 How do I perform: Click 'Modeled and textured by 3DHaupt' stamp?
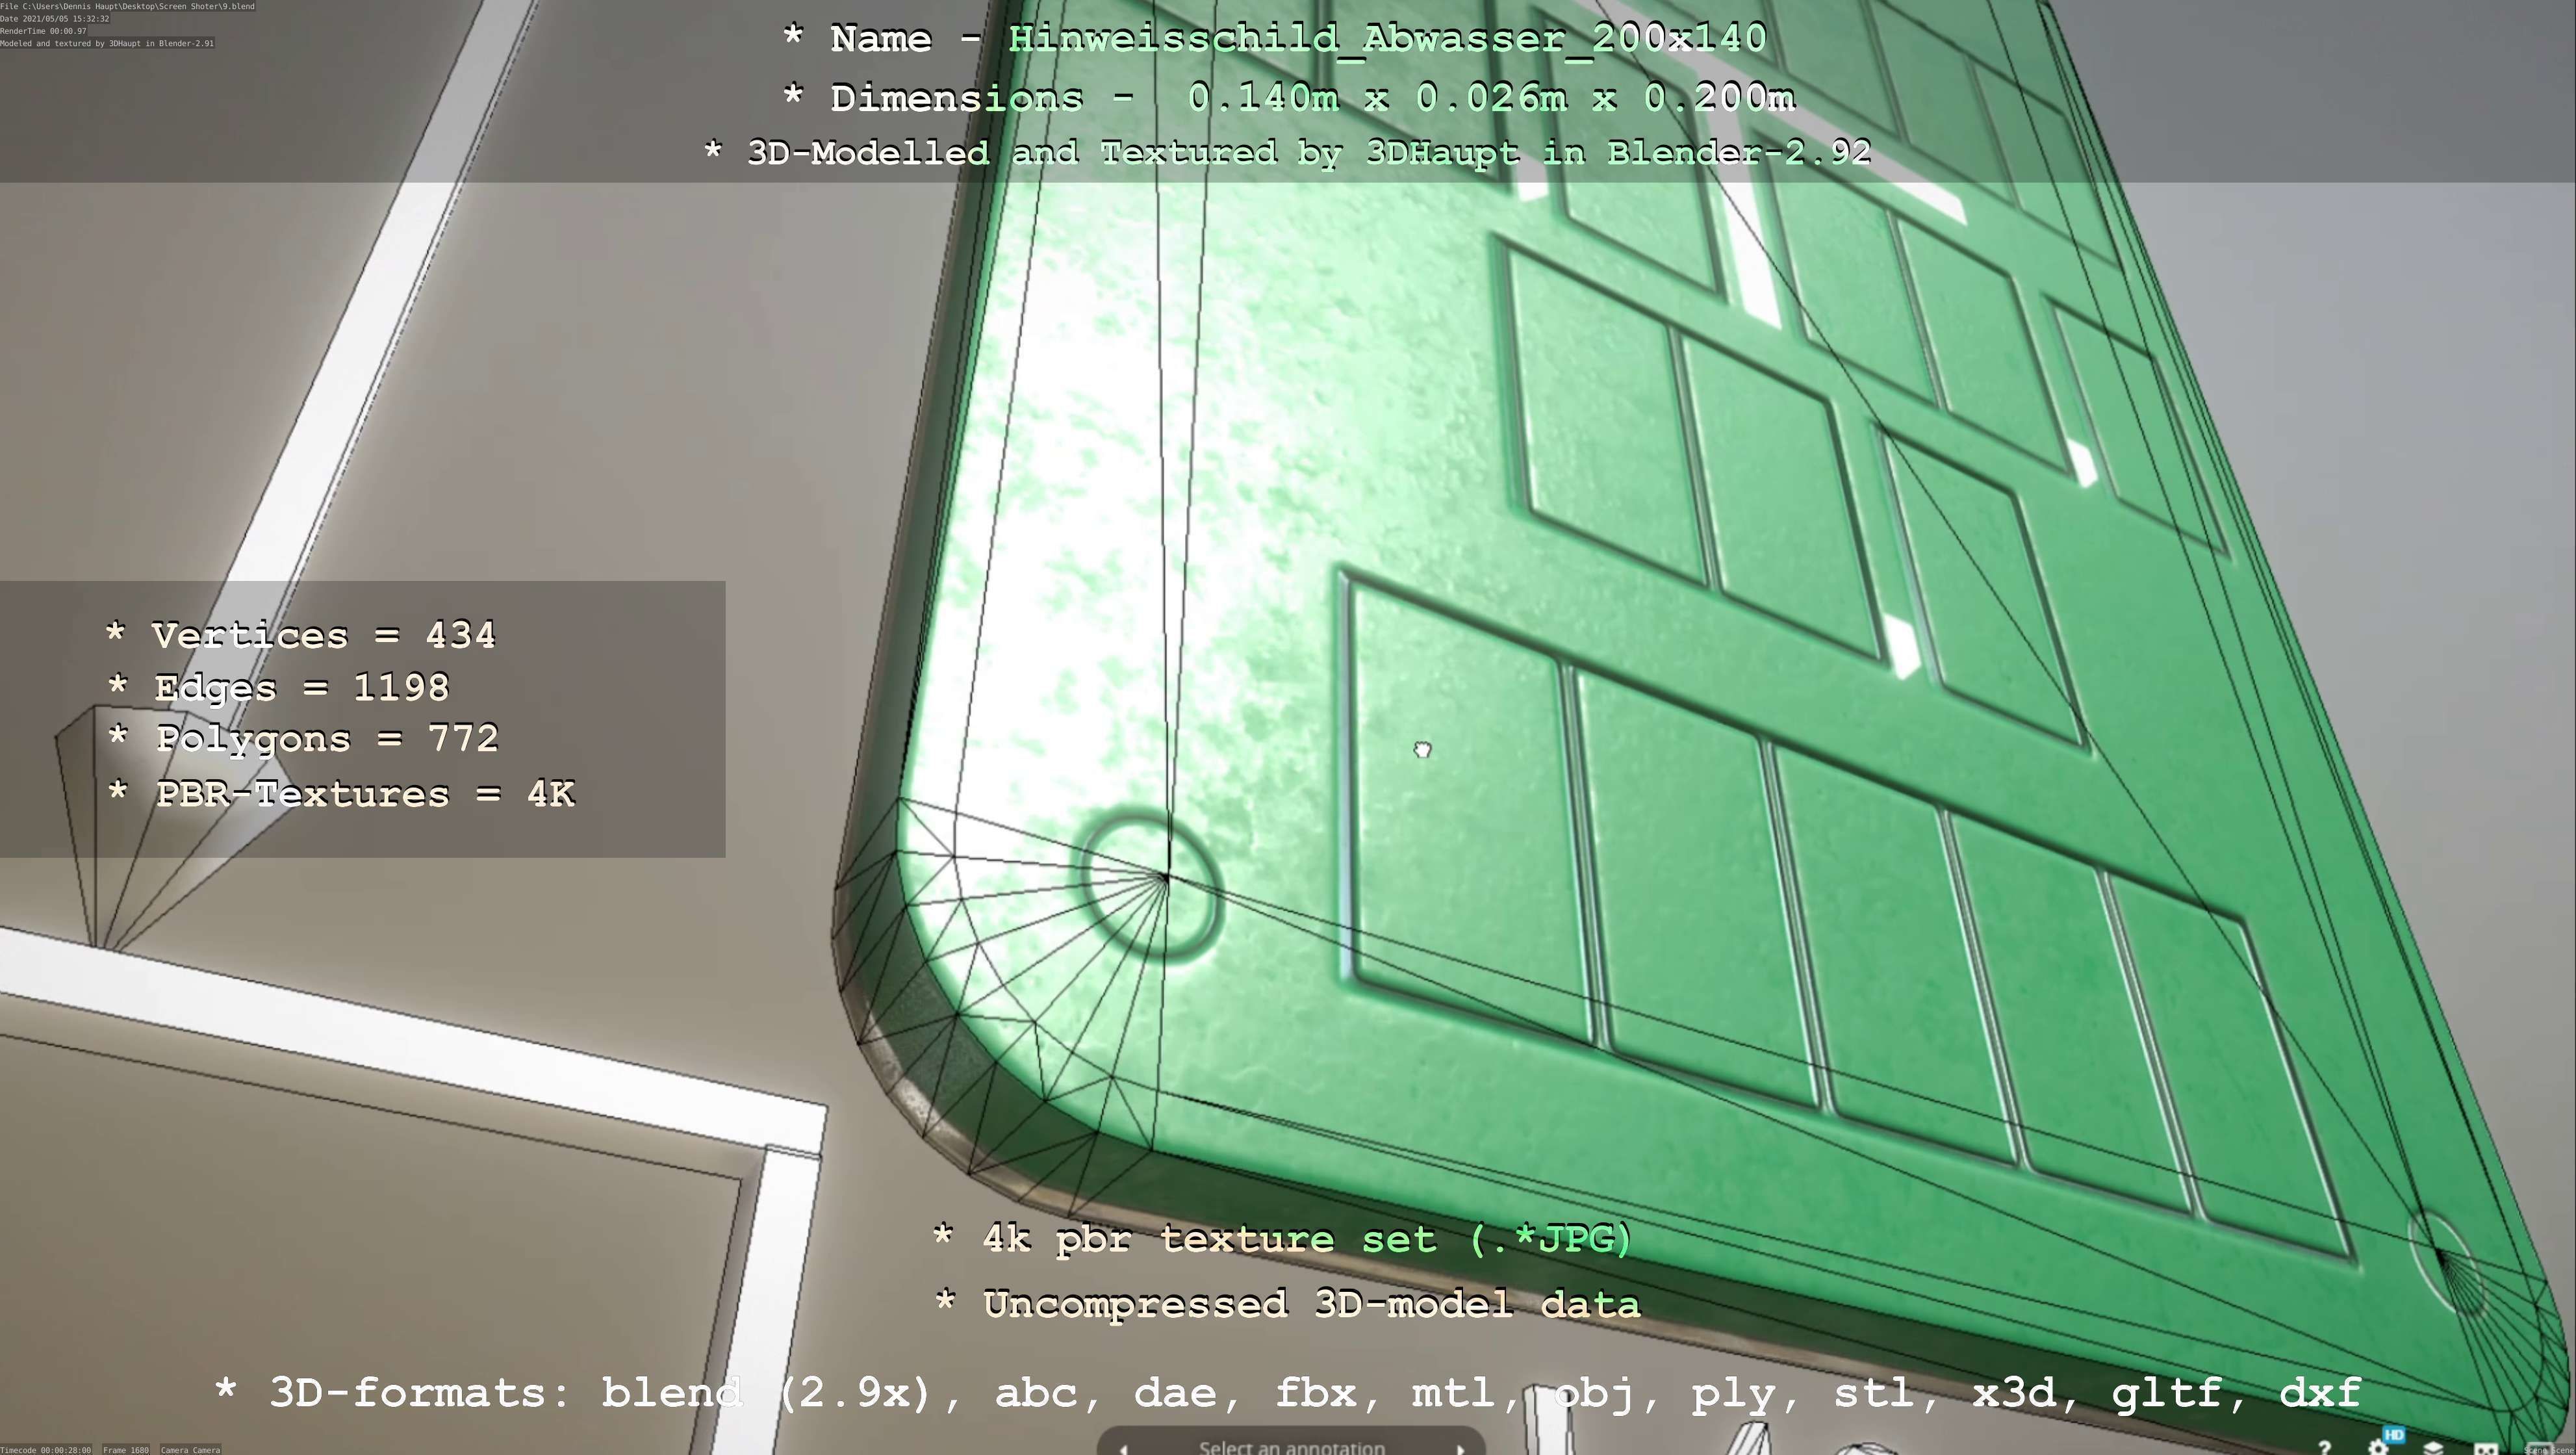click(x=107, y=43)
